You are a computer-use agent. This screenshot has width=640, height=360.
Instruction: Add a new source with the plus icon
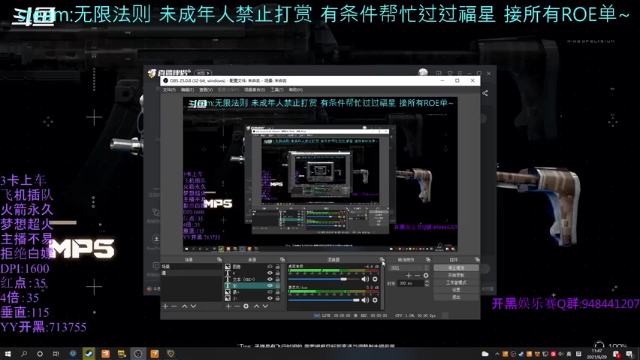click(228, 306)
